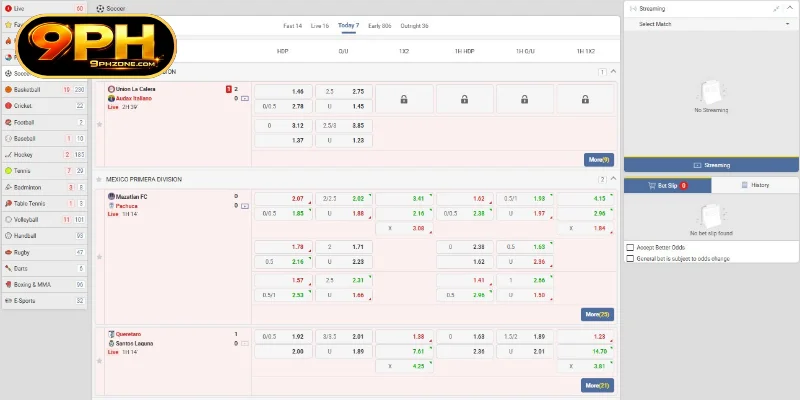Screen dimensions: 800x400
Task: Select the Tennis ball icon
Action: click(8, 171)
